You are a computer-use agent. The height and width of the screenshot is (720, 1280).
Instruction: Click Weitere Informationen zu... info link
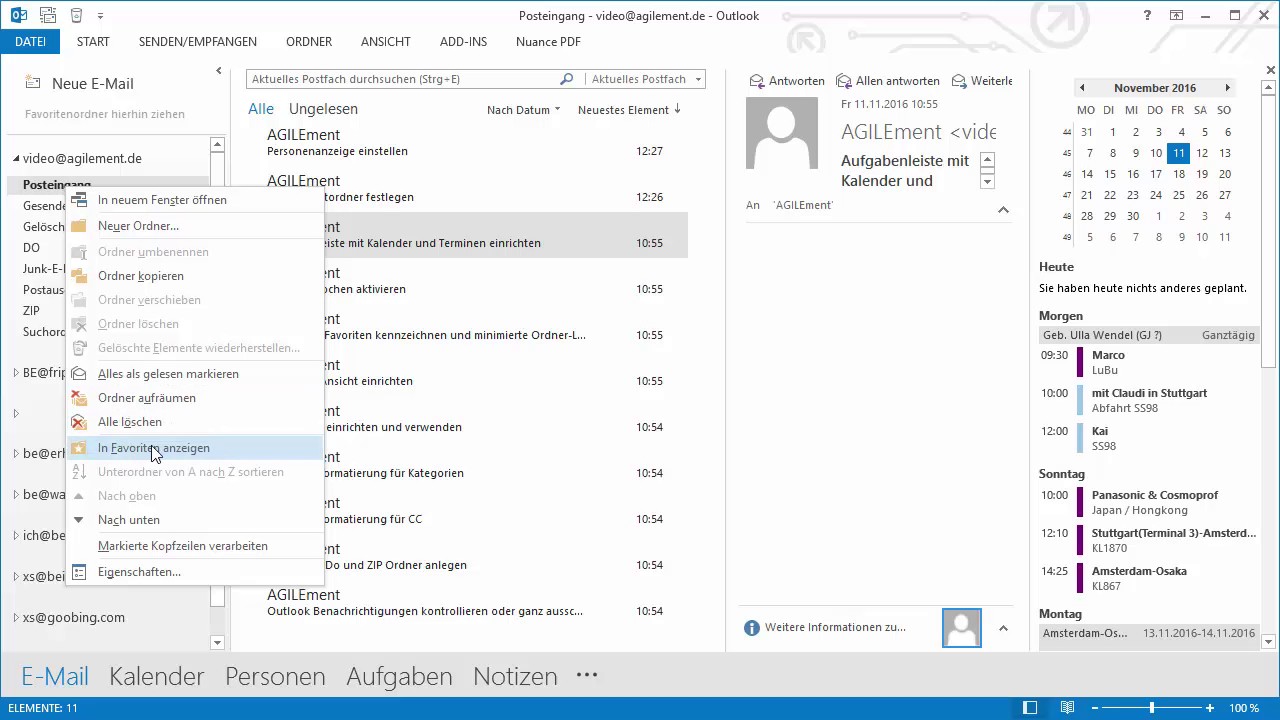click(x=826, y=627)
